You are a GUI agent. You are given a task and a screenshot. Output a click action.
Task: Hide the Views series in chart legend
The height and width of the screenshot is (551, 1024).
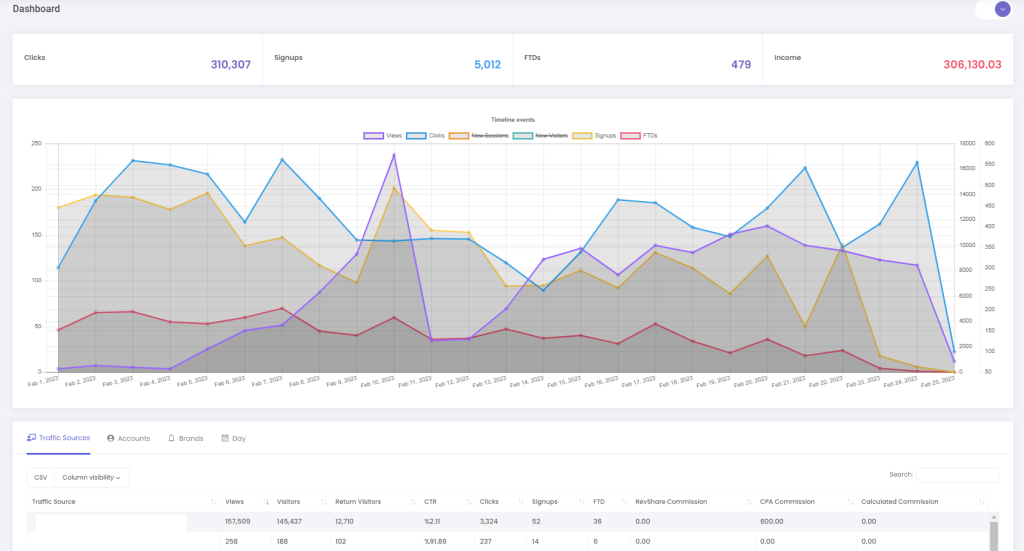point(383,136)
